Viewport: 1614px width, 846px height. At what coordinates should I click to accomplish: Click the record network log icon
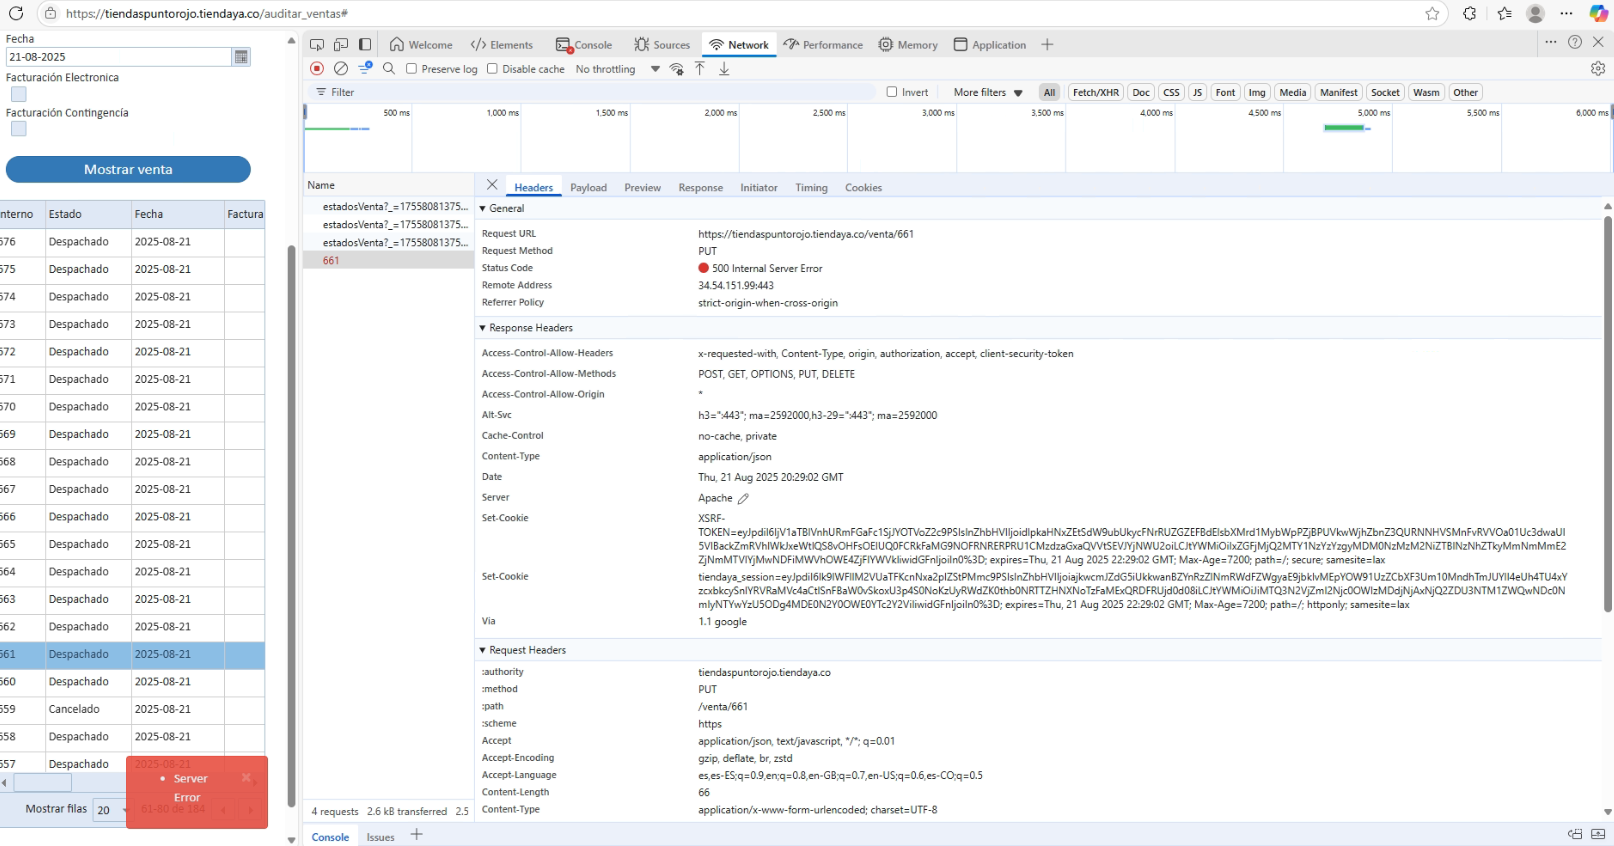tap(317, 69)
